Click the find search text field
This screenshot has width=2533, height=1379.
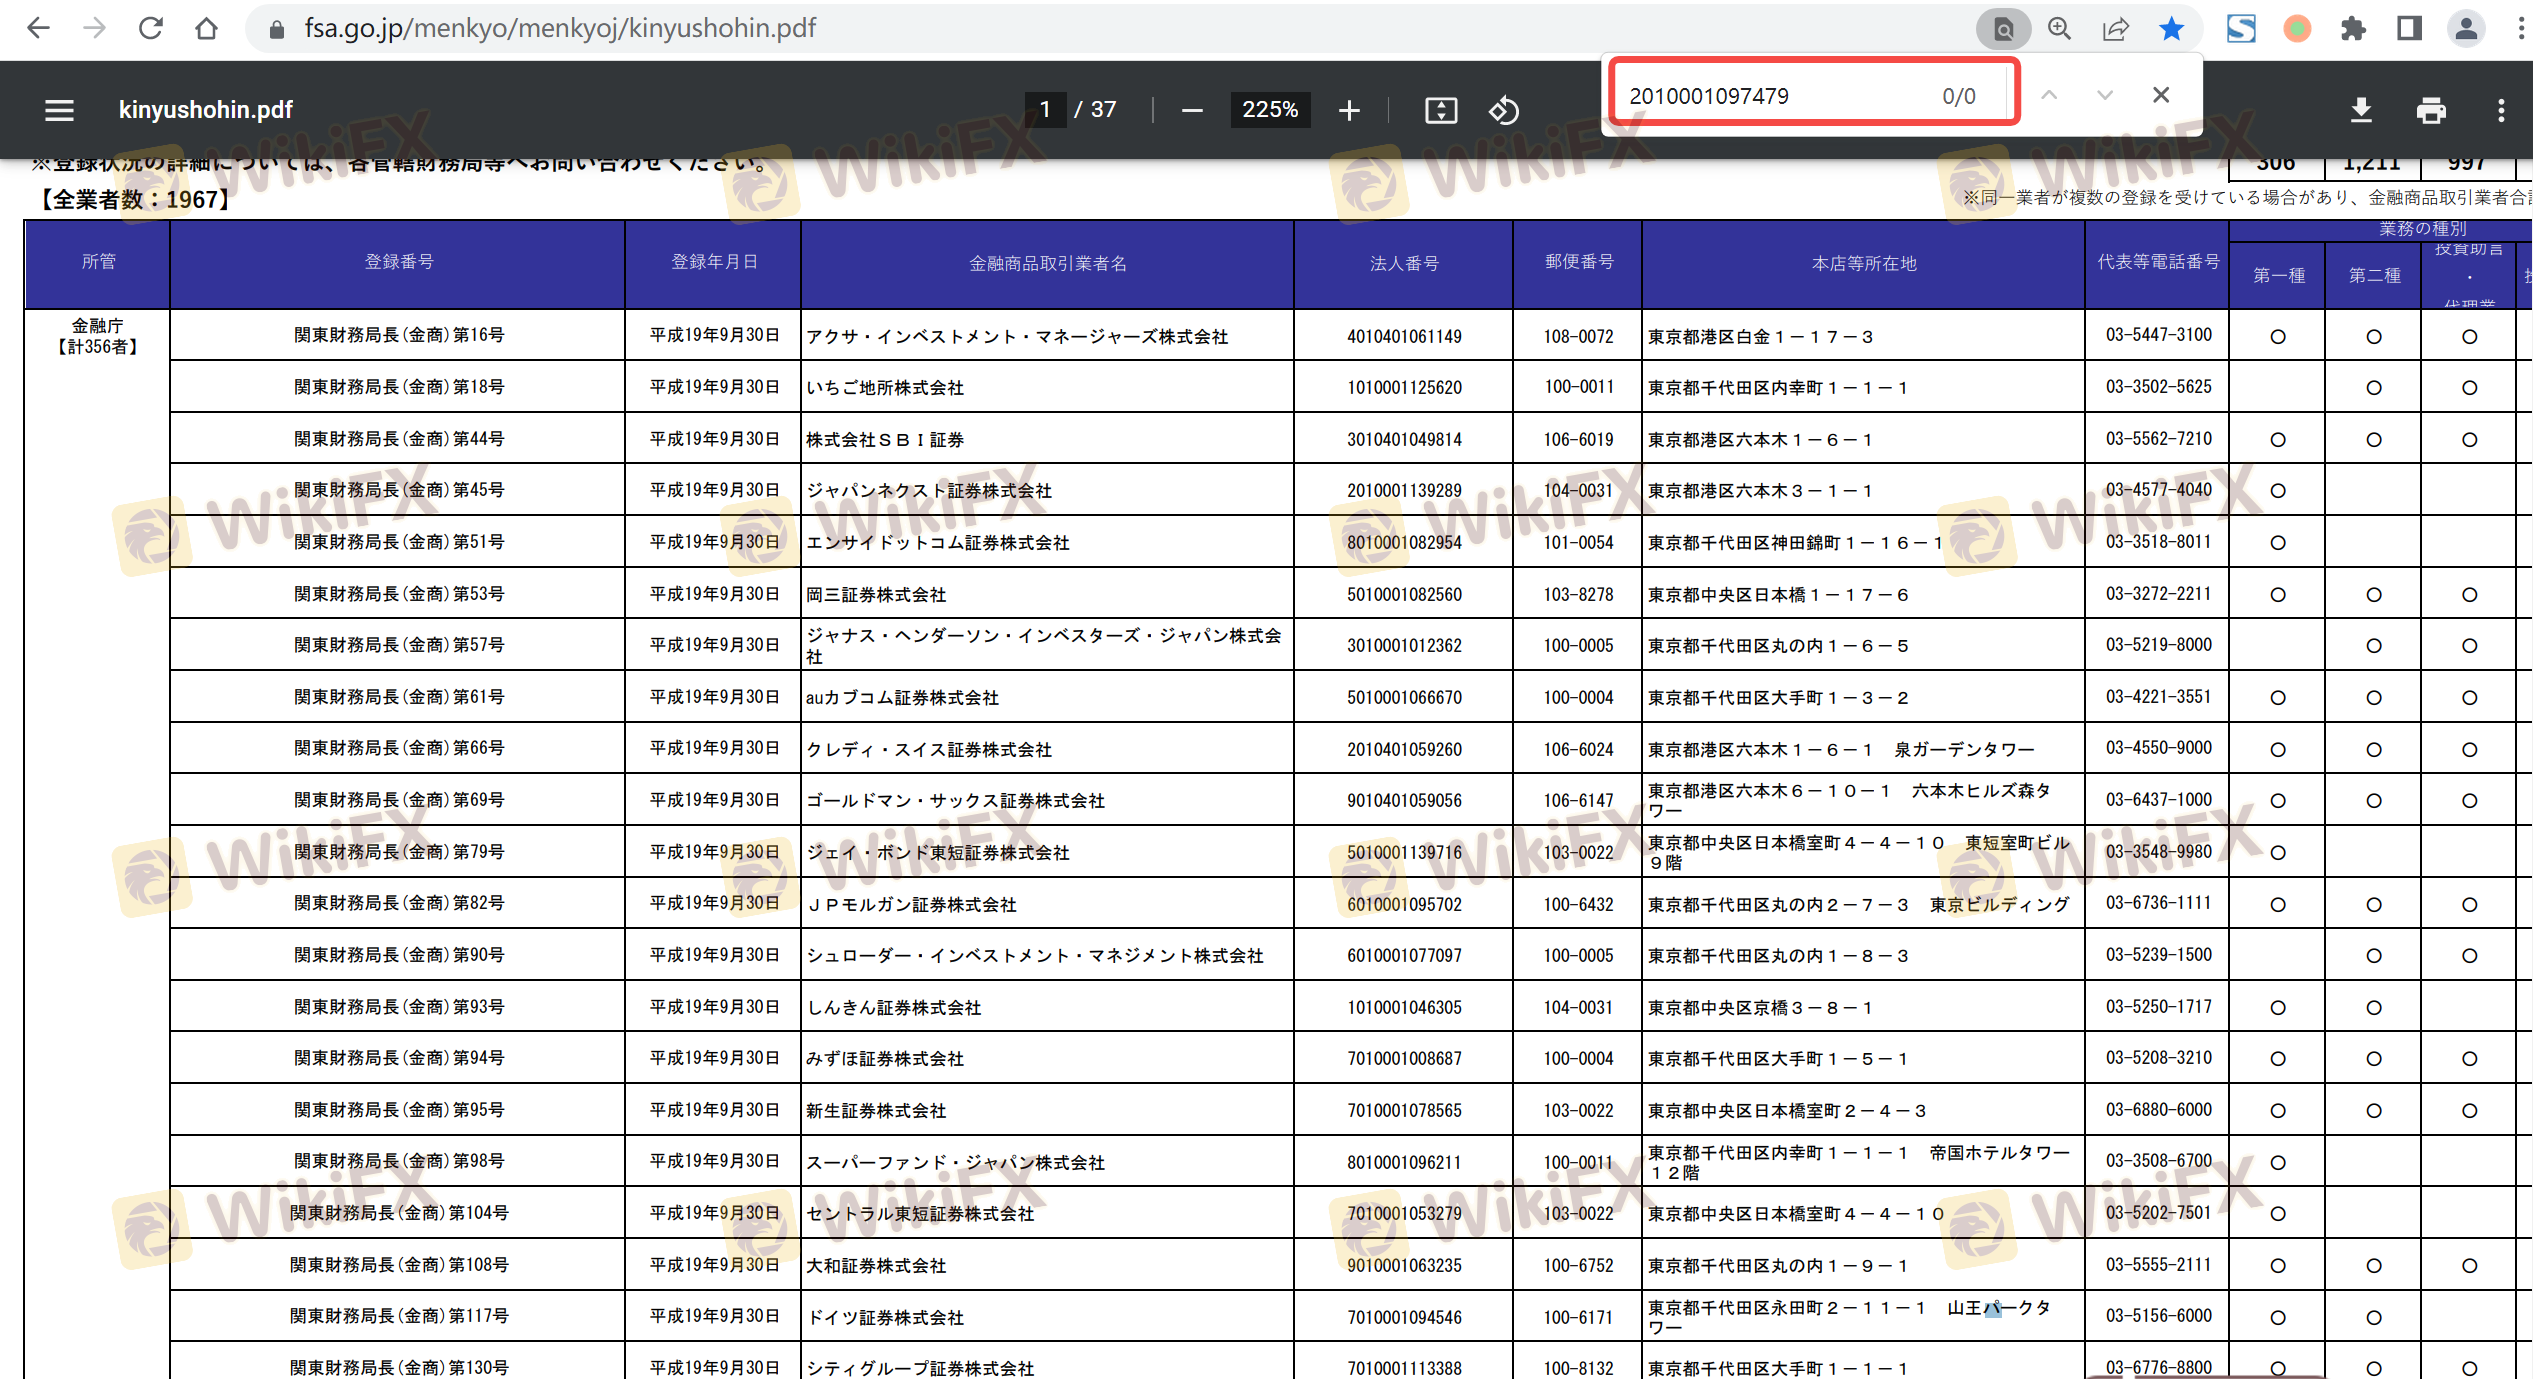pos(1770,96)
